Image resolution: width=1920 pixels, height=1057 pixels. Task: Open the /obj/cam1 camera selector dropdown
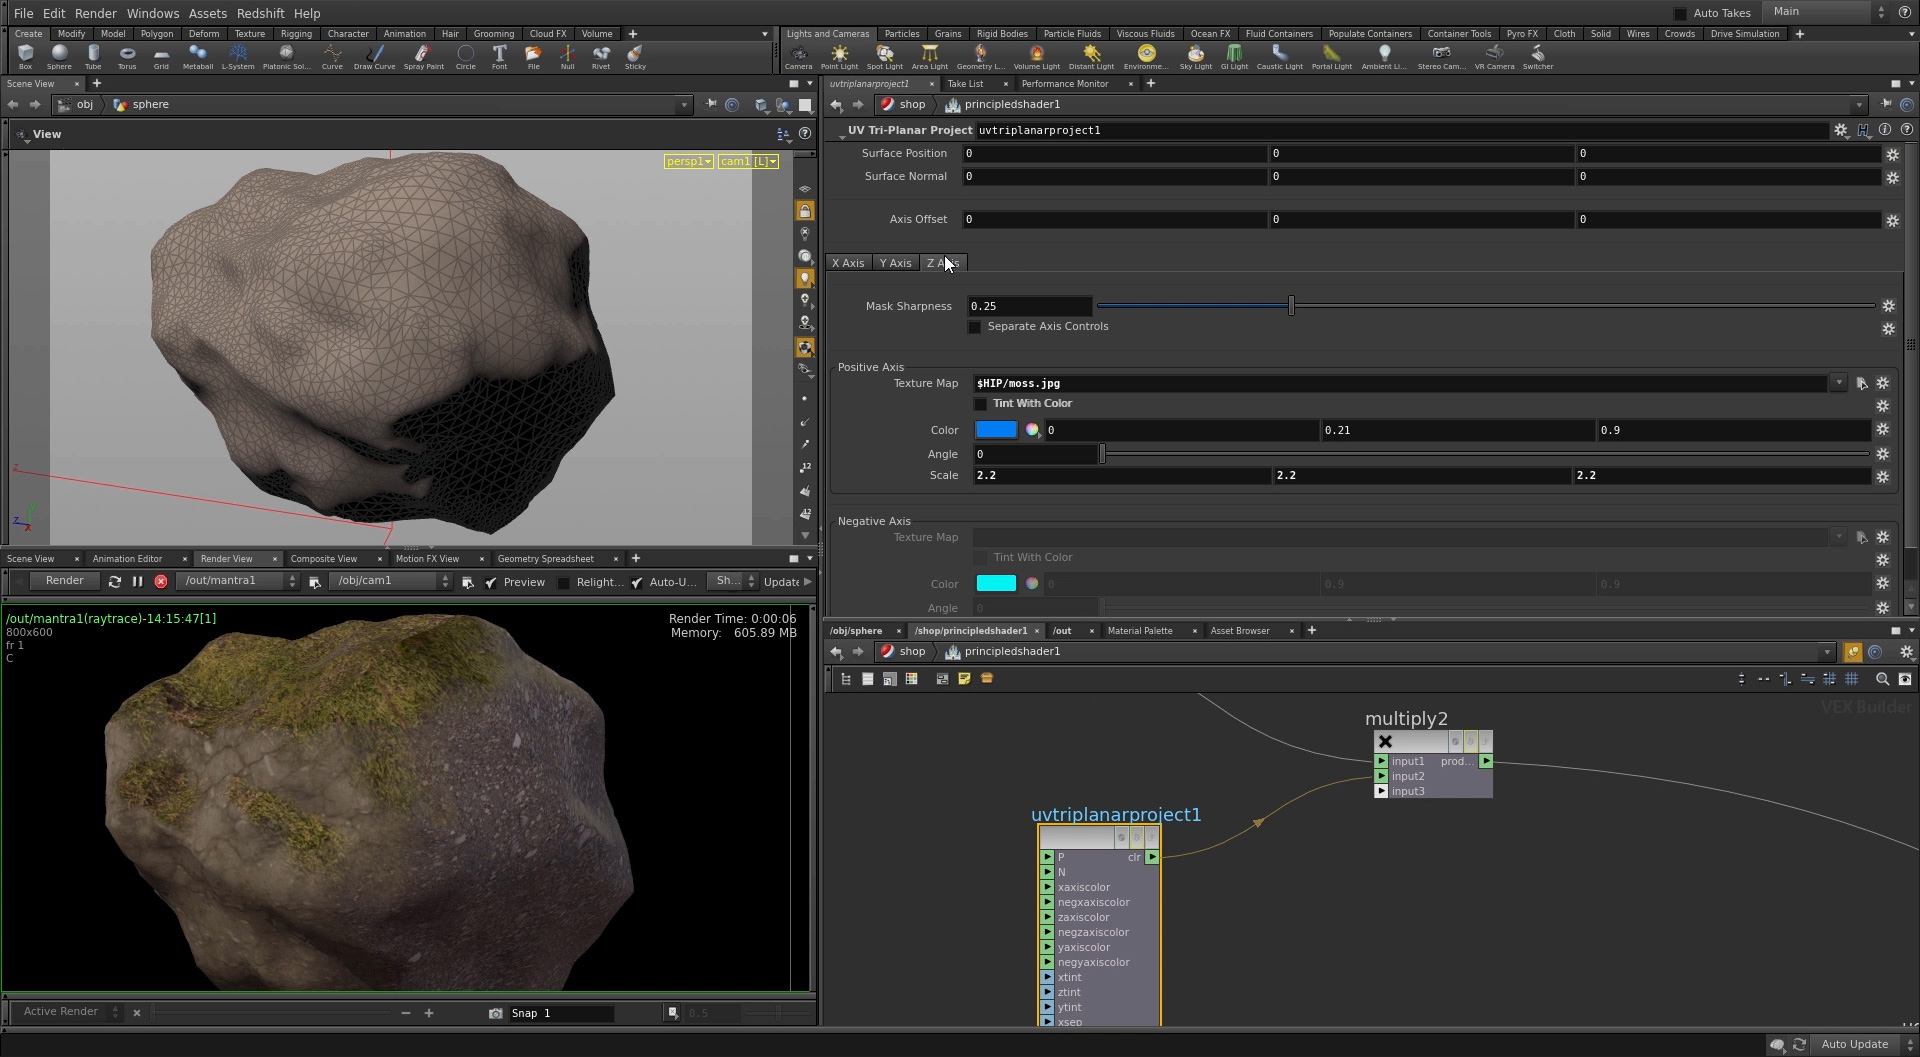coord(447,581)
